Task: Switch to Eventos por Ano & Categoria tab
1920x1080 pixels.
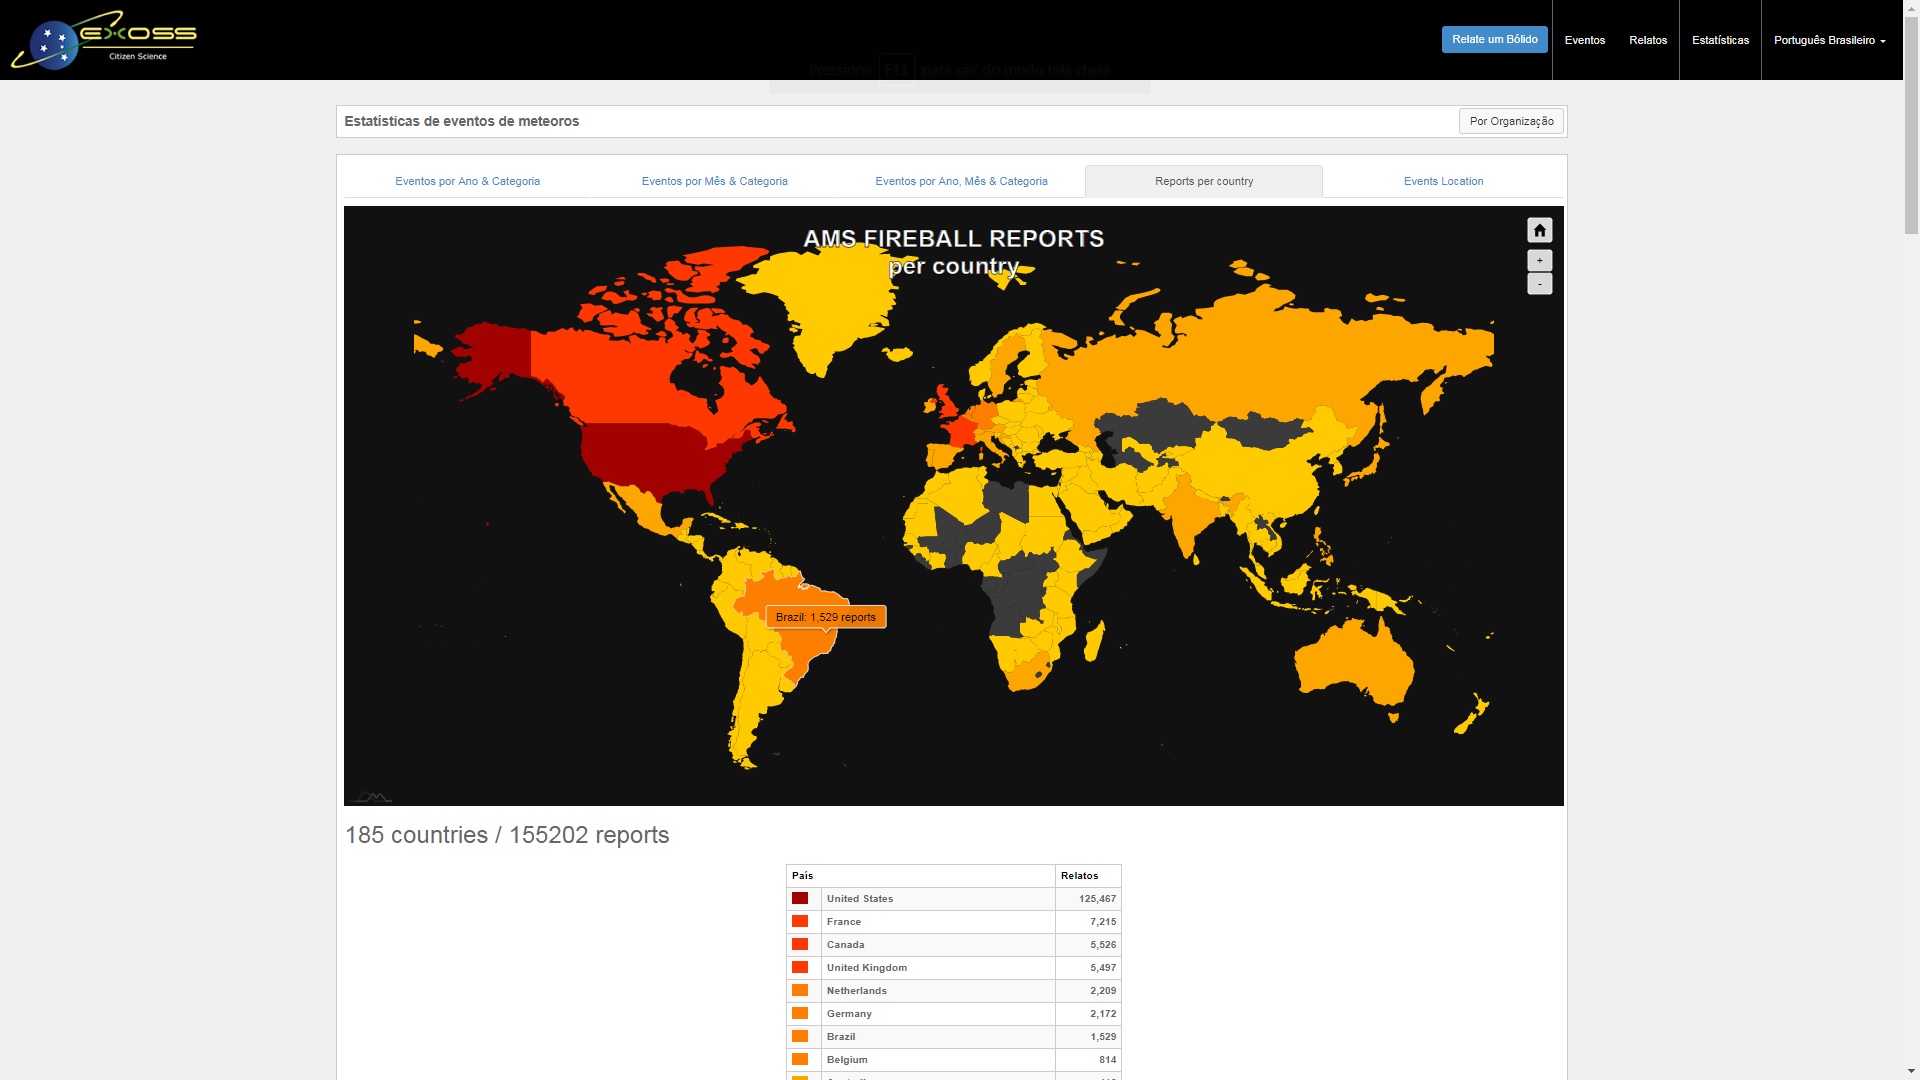Action: [467, 181]
